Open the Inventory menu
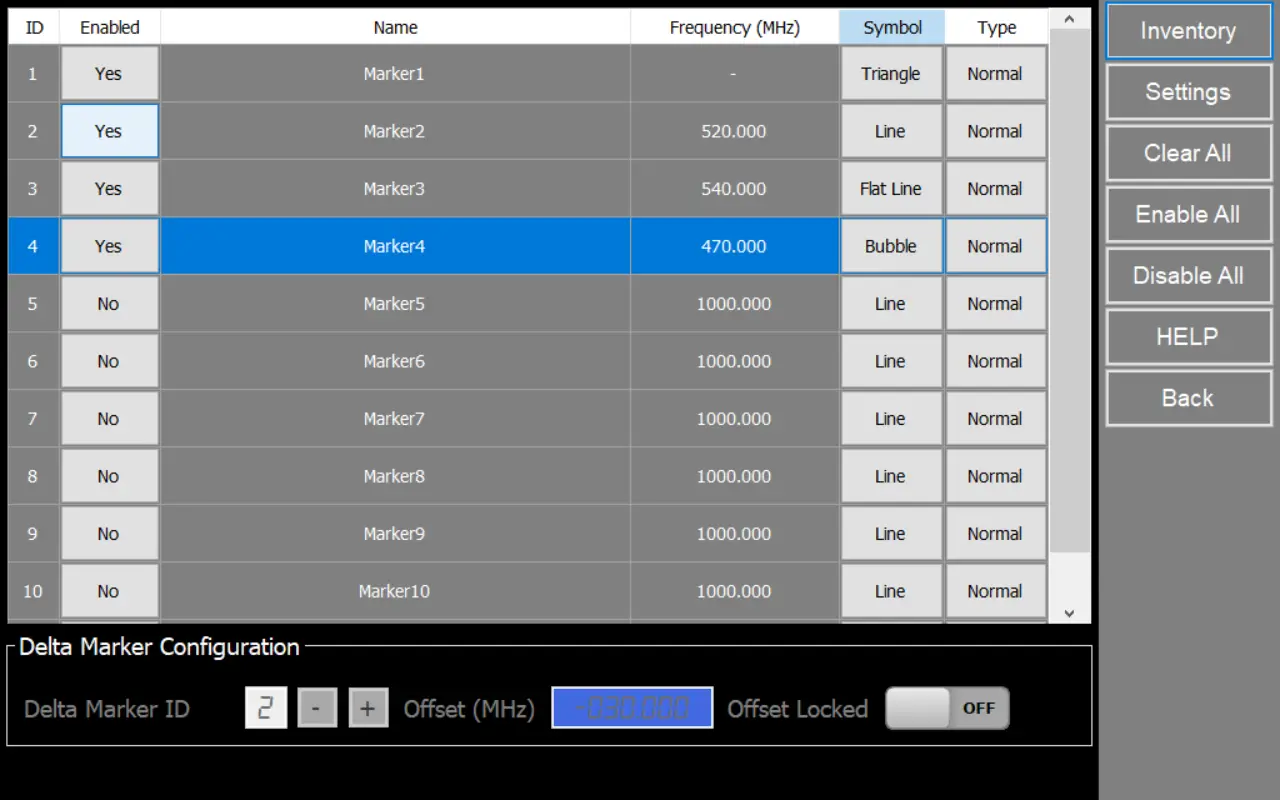This screenshot has width=1280, height=800. pyautogui.click(x=1187, y=31)
